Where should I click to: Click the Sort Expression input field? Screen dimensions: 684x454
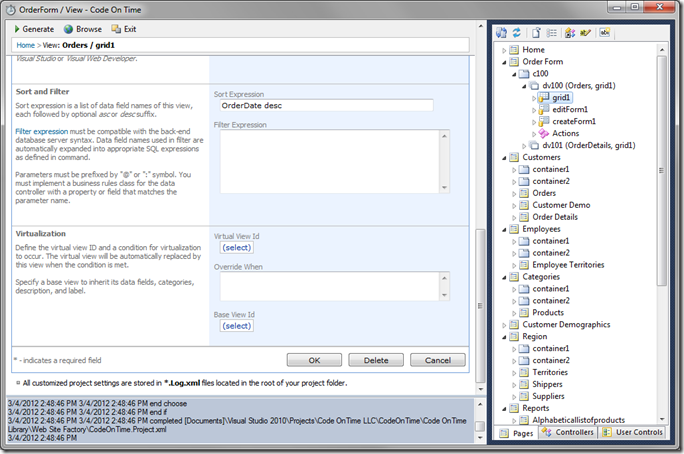tap(327, 106)
